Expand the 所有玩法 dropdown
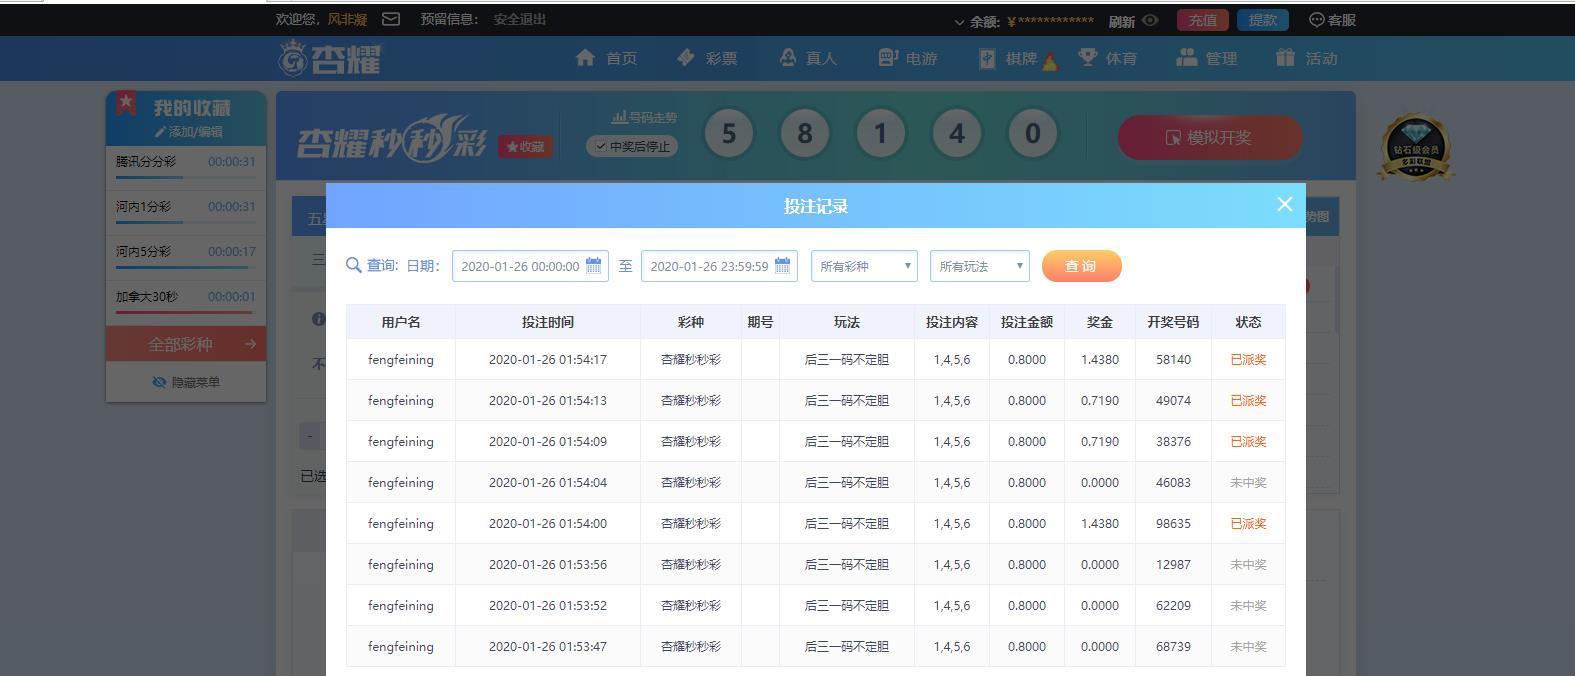 979,266
